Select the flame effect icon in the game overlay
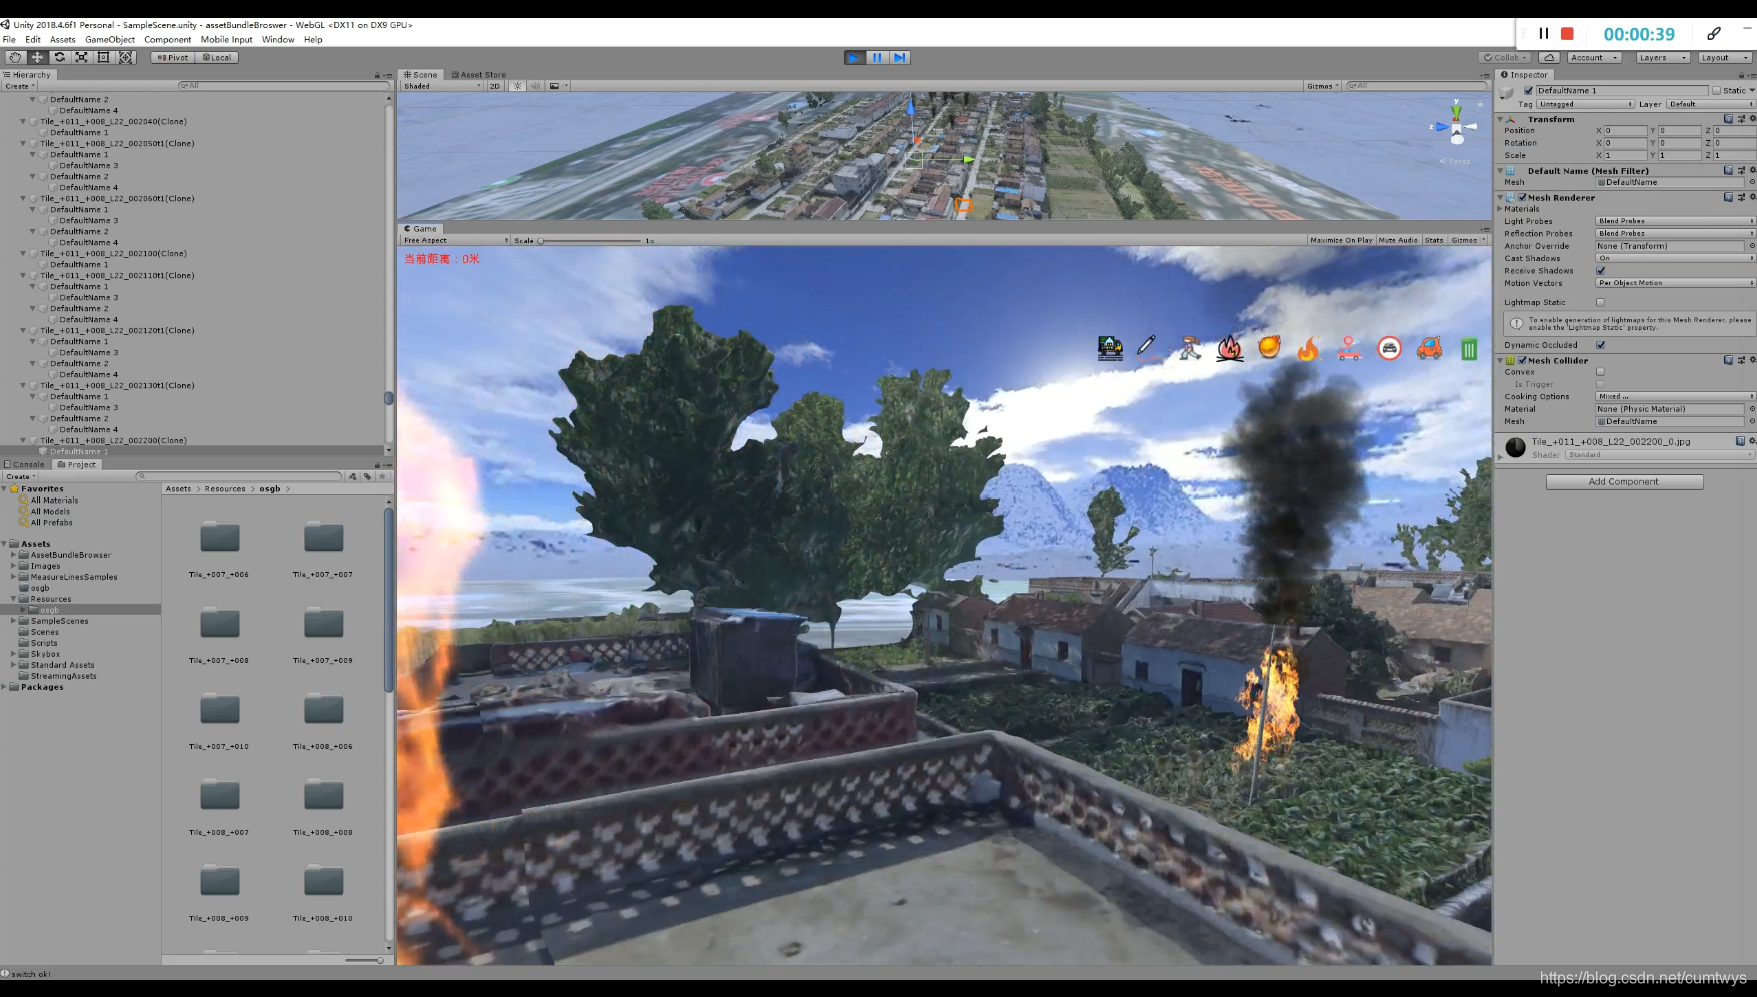The height and width of the screenshot is (997, 1757). click(x=1308, y=349)
